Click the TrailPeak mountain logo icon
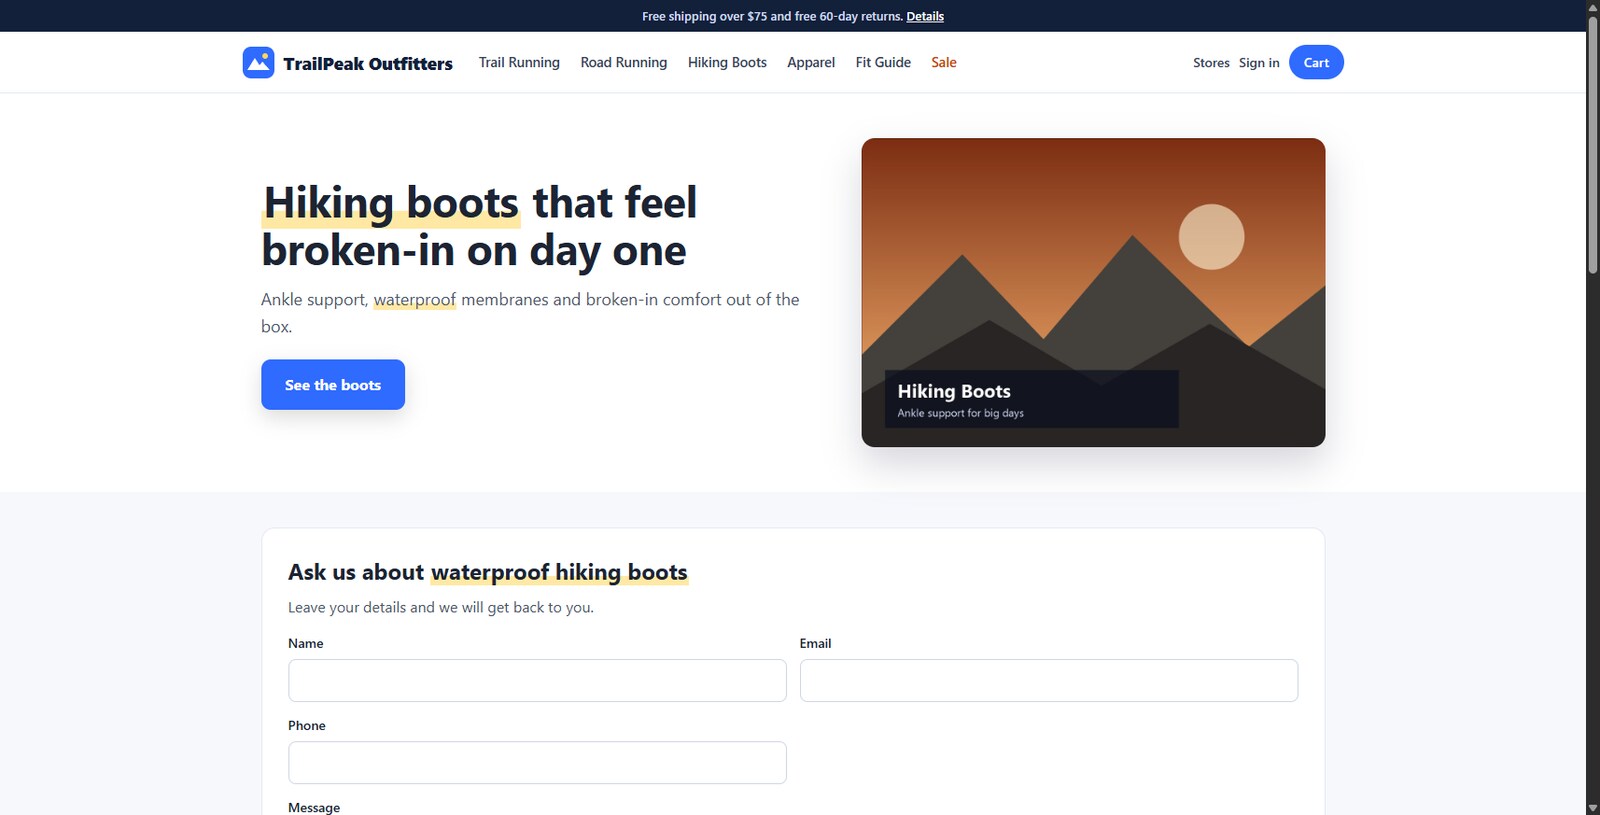This screenshot has width=1600, height=815. (258, 62)
